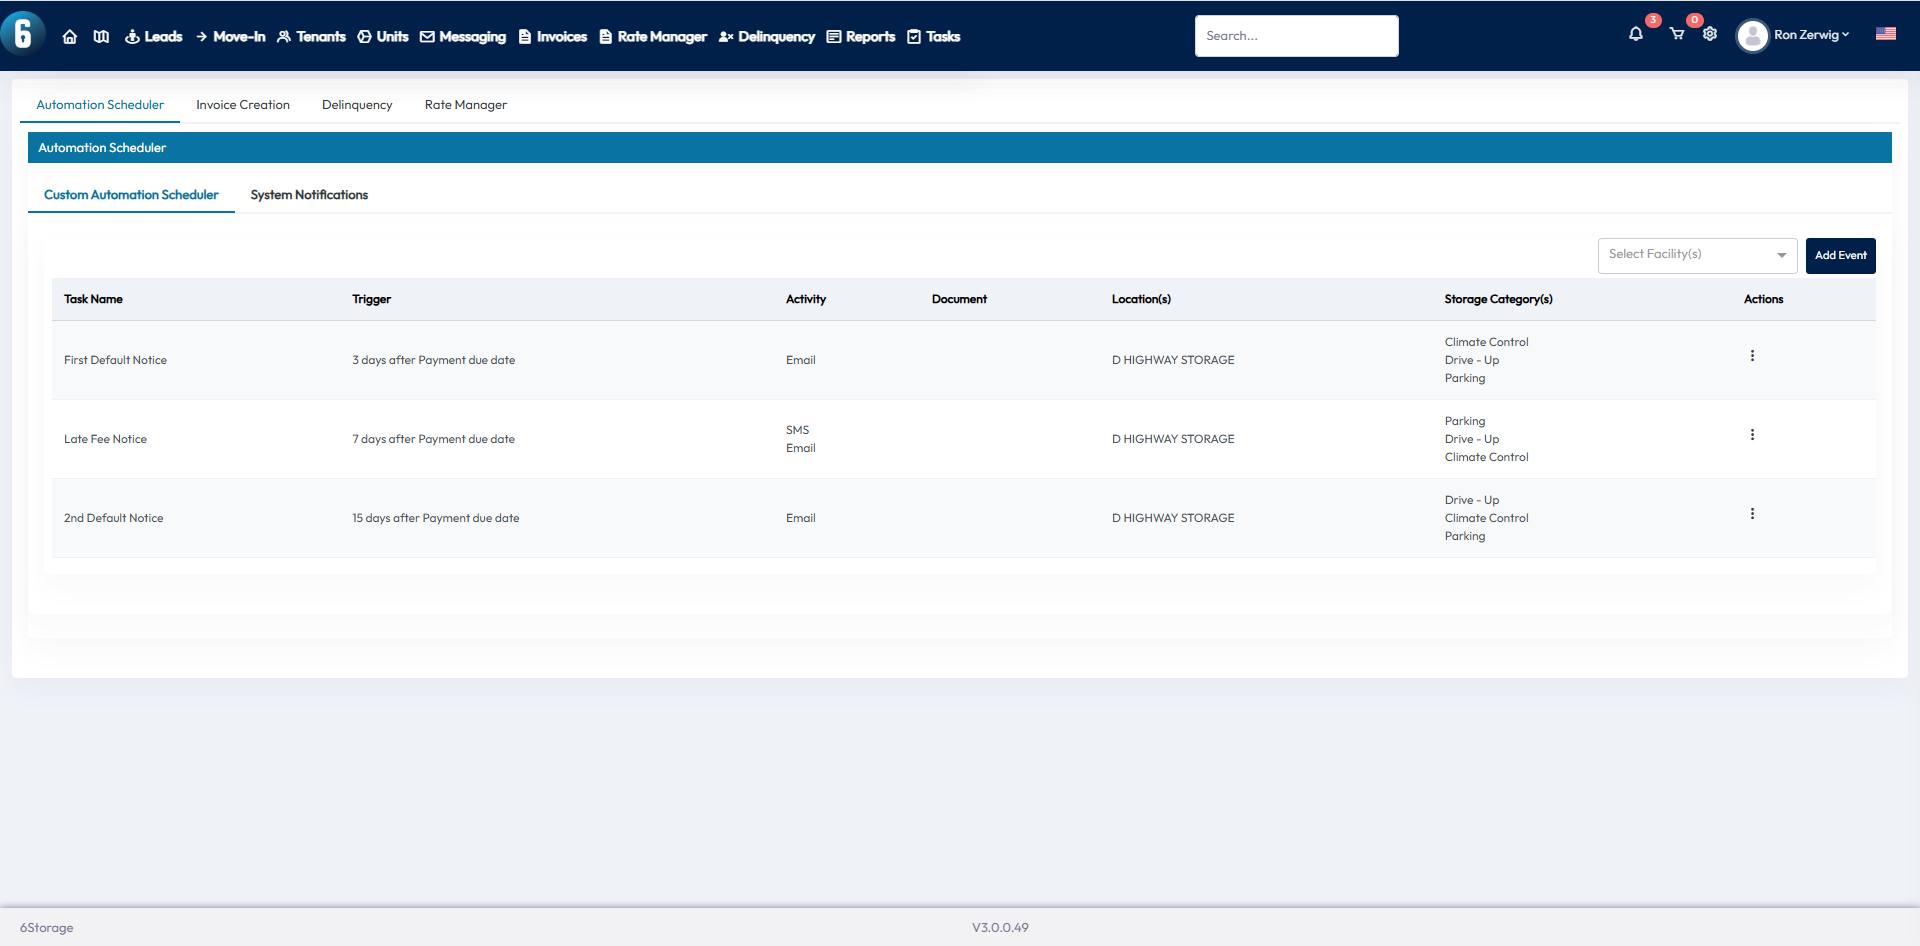Switch to the Invoice Creation tab
Viewport: 1920px width, 946px height.
coord(243,105)
